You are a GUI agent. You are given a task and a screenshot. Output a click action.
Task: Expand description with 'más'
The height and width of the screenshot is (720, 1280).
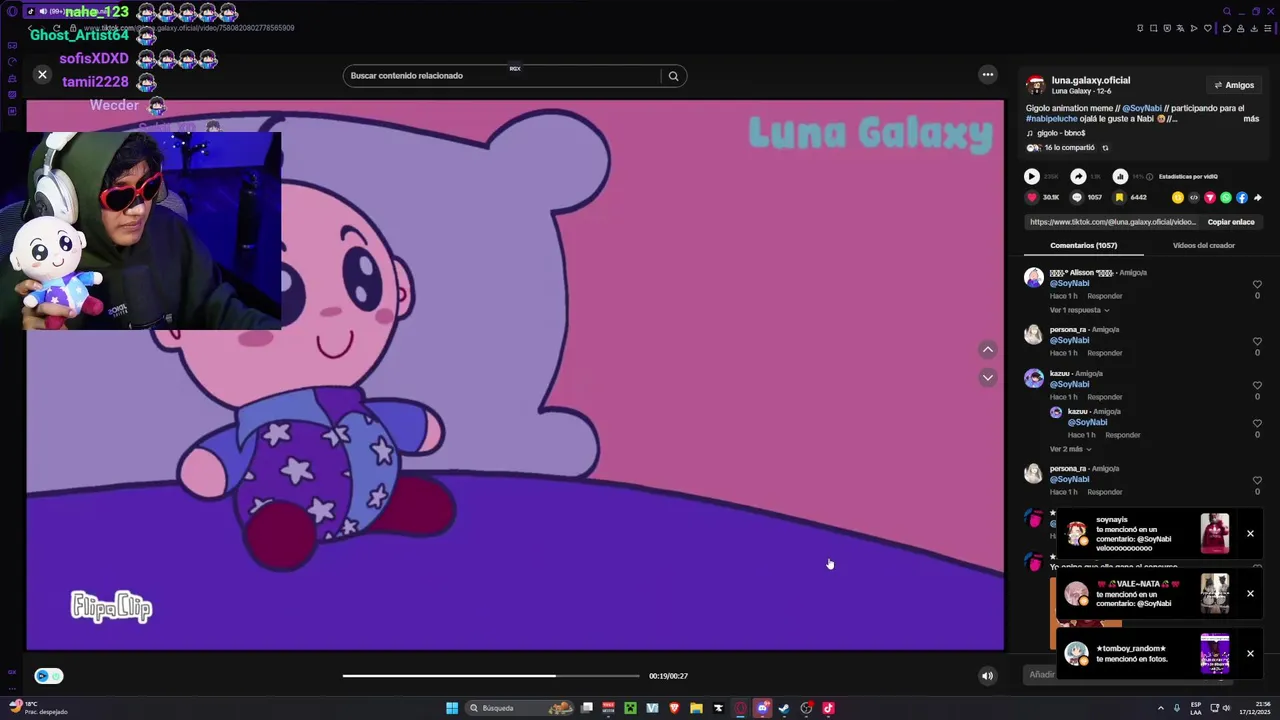tap(1251, 119)
